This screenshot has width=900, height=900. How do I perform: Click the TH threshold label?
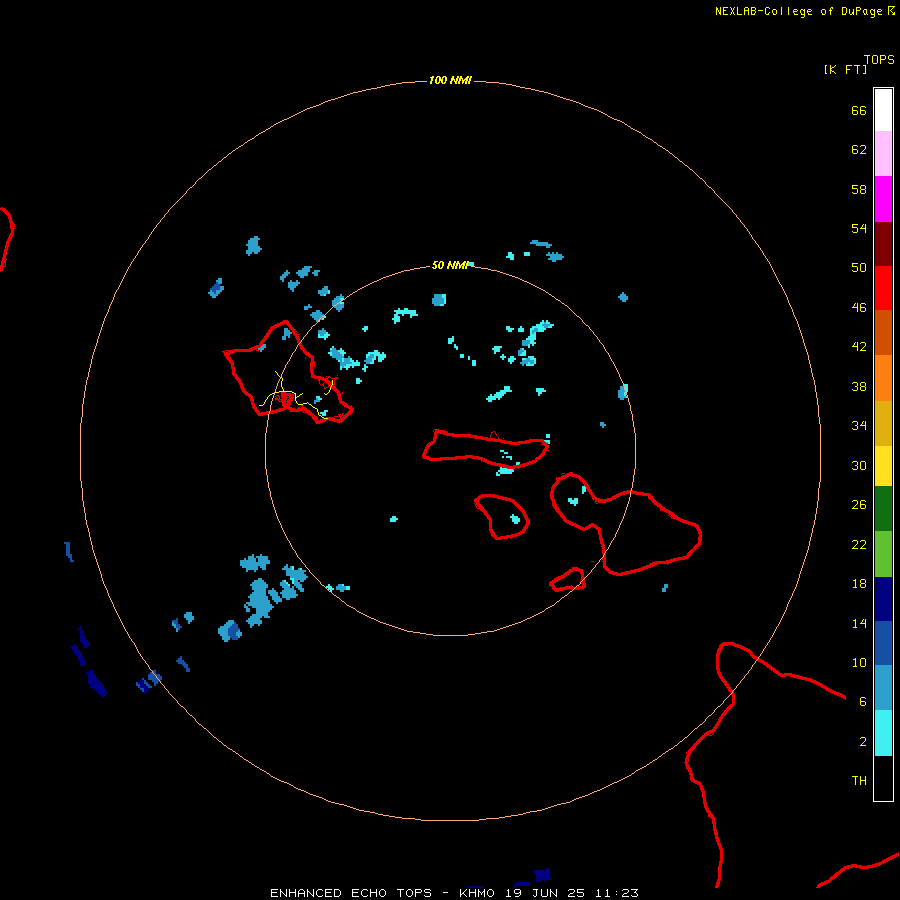pos(859,781)
